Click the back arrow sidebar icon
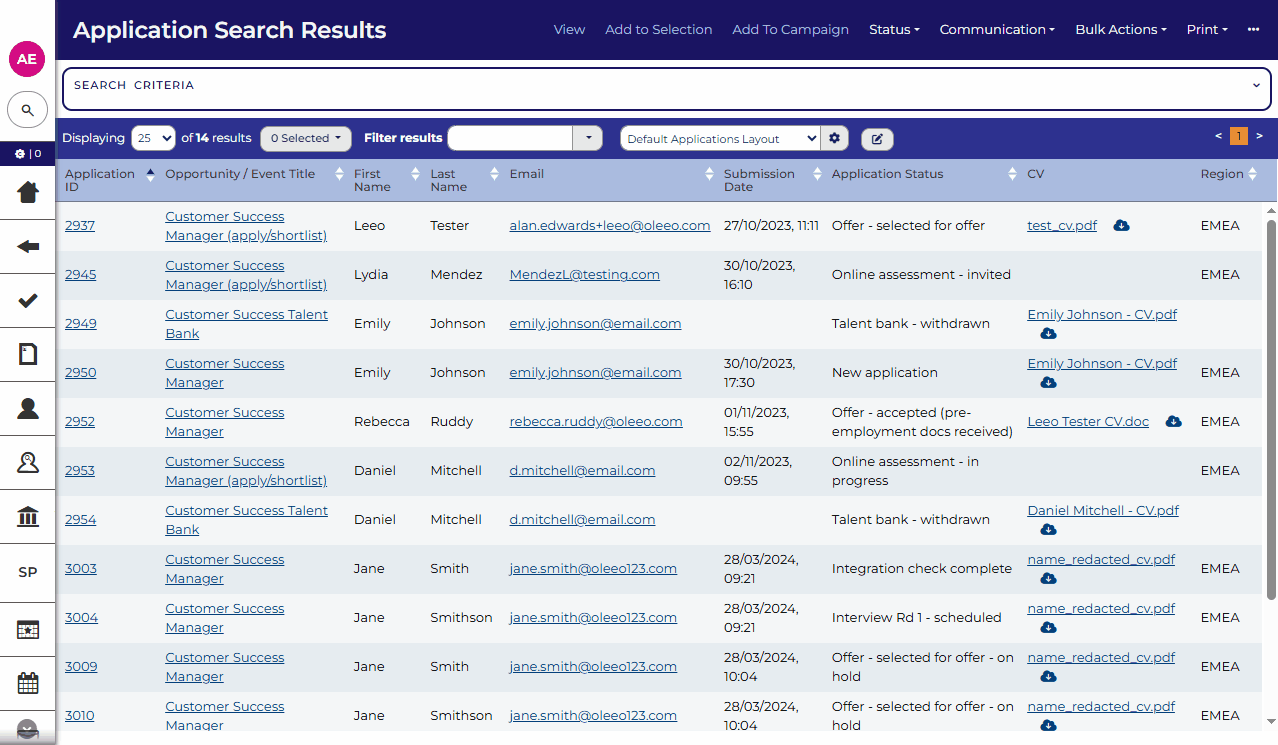 28,246
